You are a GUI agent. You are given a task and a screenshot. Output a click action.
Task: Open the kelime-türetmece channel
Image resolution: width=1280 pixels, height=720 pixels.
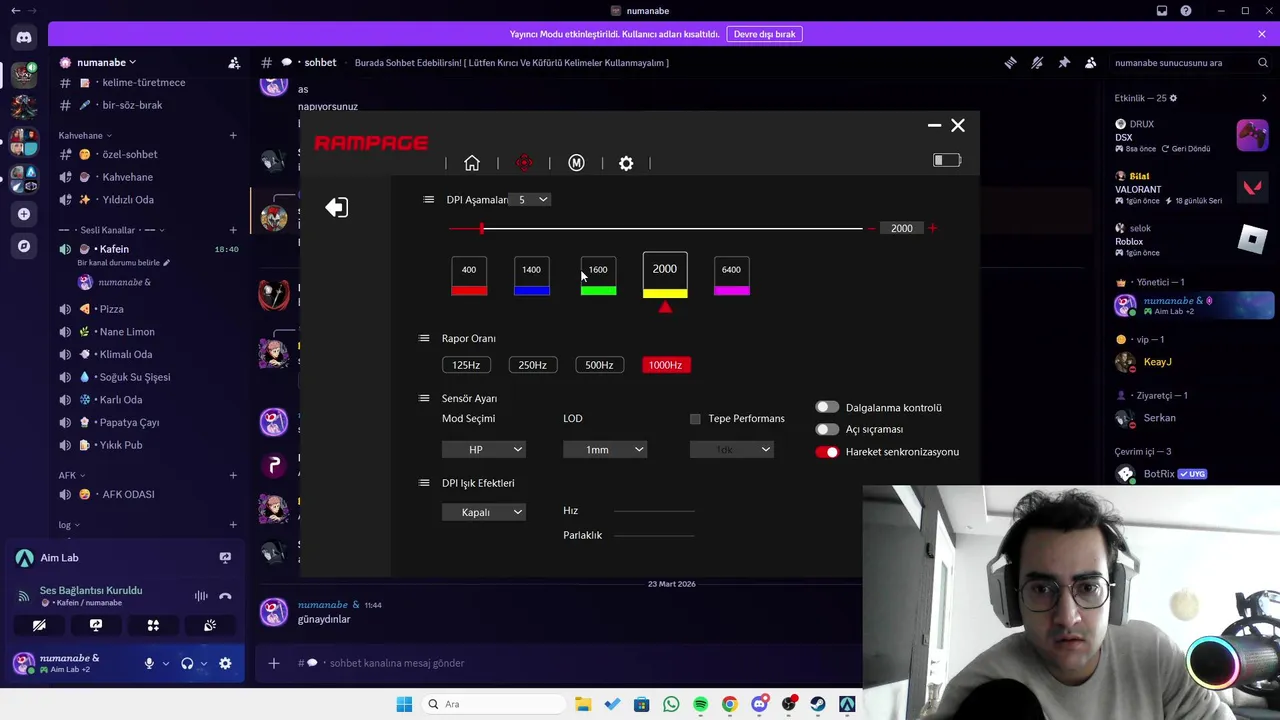(x=148, y=82)
